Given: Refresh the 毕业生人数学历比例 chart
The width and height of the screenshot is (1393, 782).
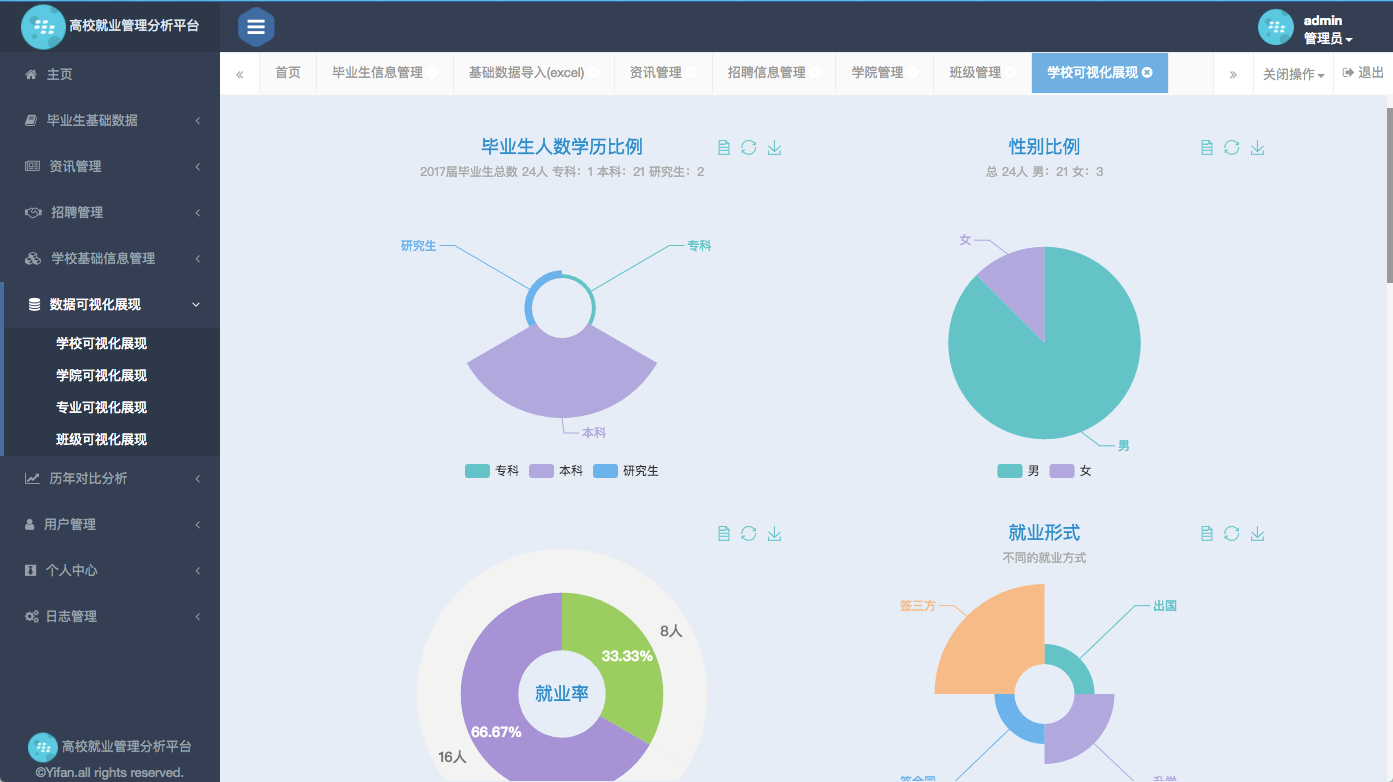Looking at the screenshot, I should coord(749,148).
